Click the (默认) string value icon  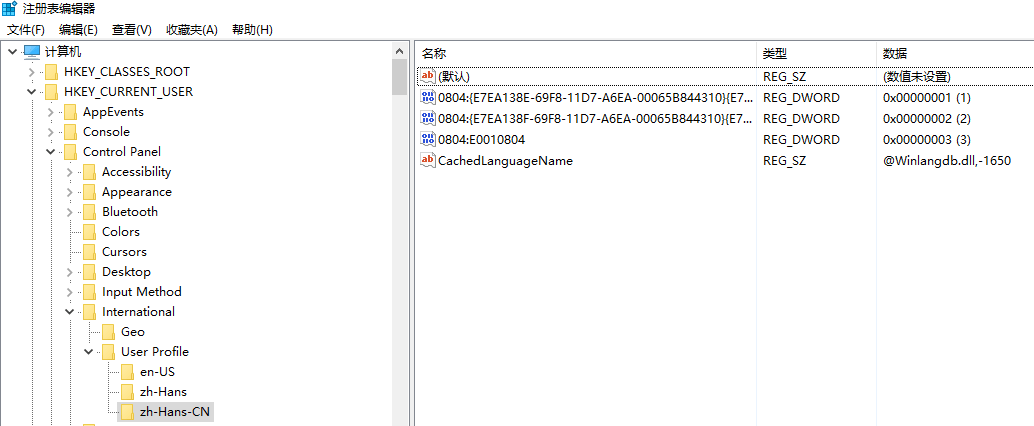(x=428, y=76)
